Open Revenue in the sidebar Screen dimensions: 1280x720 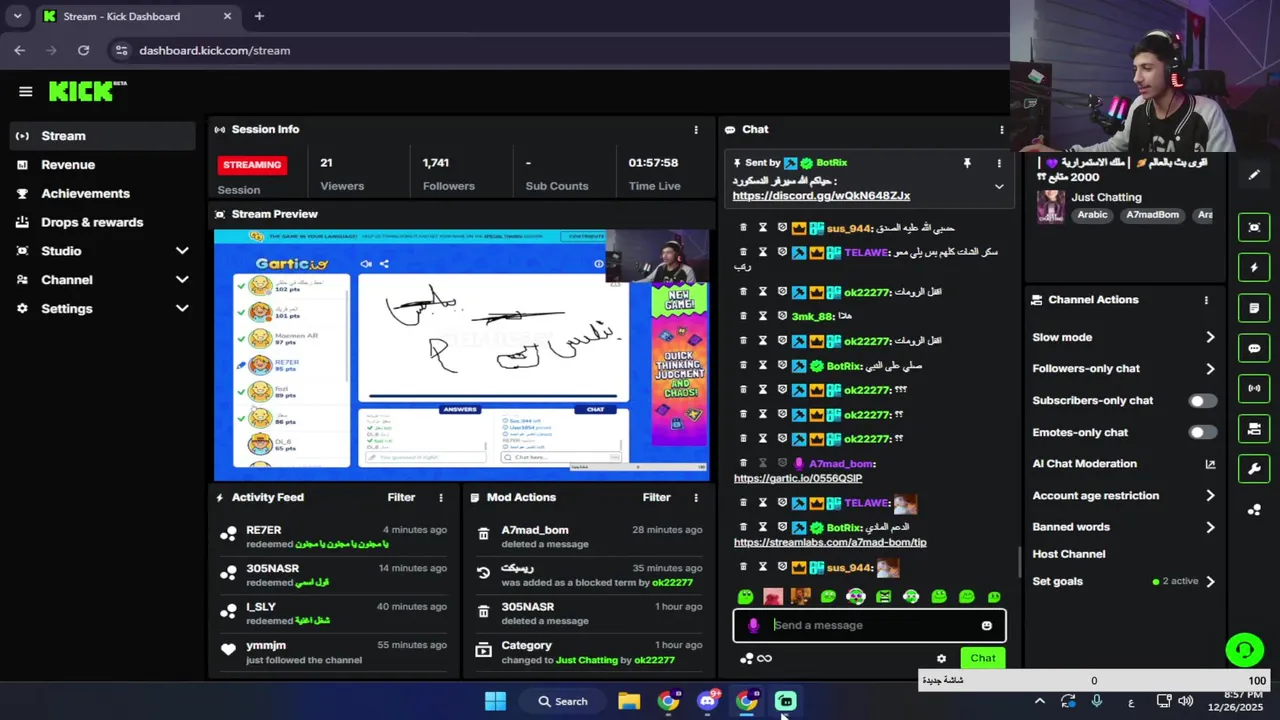pyautogui.click(x=103, y=165)
